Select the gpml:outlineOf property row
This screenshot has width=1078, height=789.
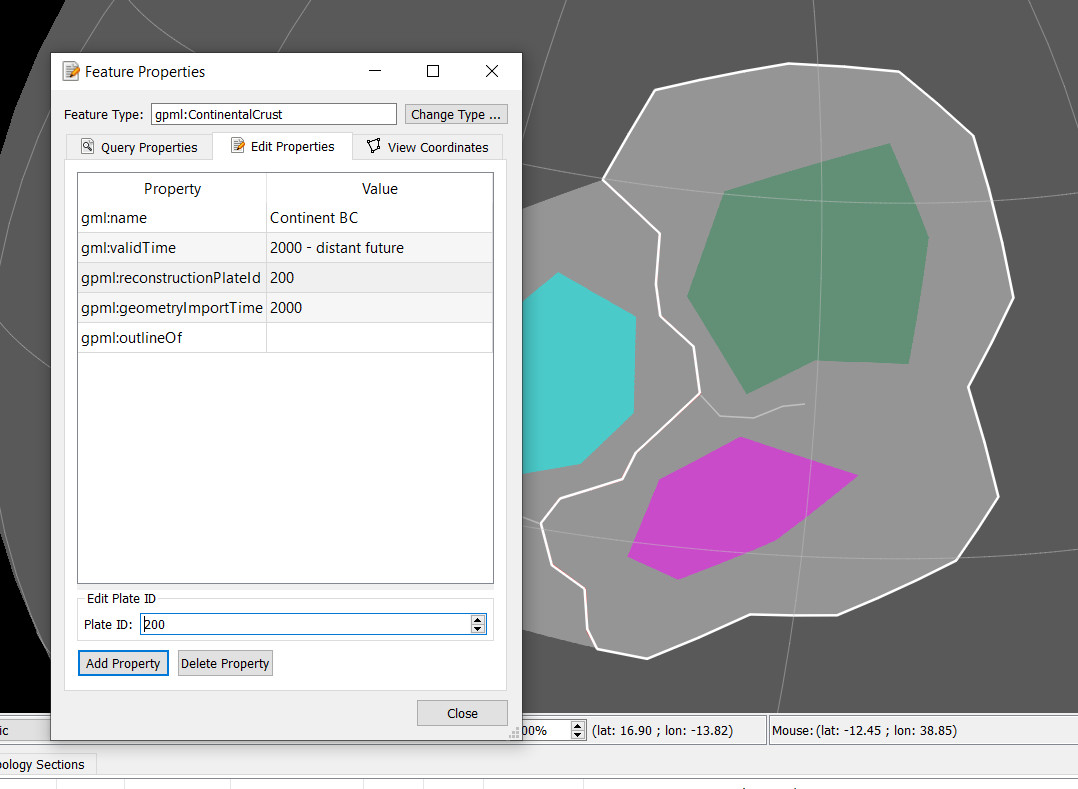click(x=285, y=338)
